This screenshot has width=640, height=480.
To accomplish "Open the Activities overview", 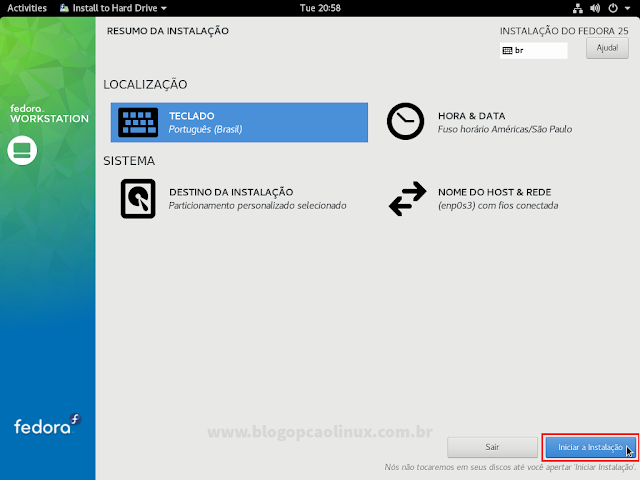I will [27, 8].
